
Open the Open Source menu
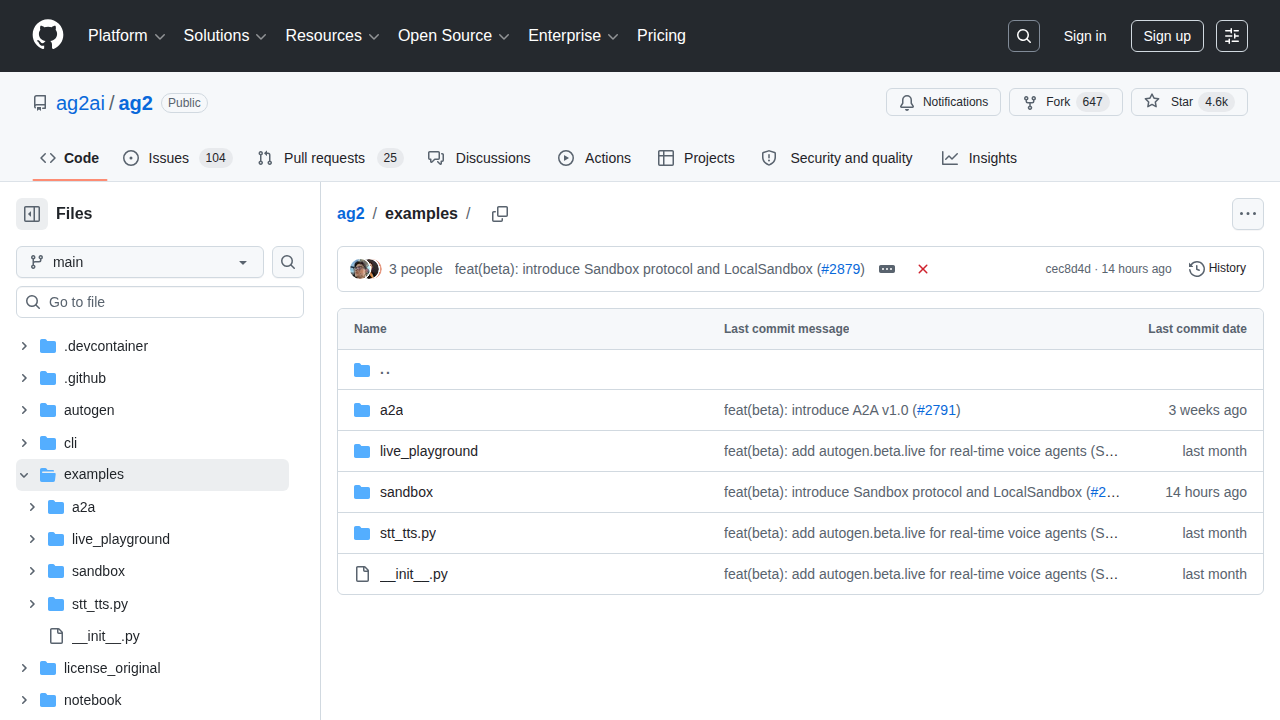click(x=454, y=36)
